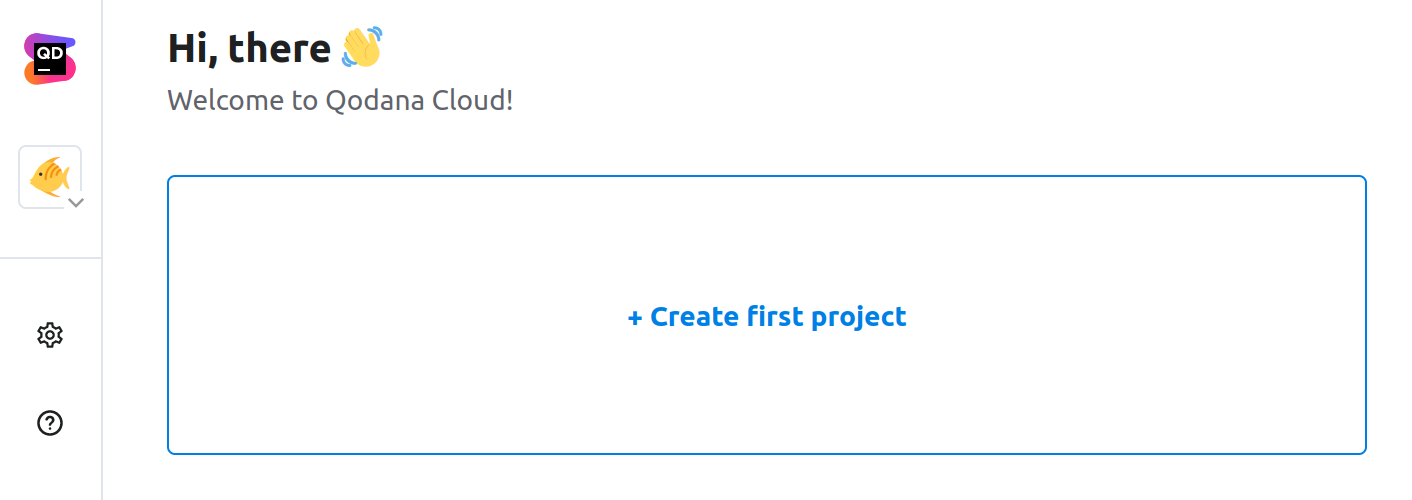
Task: Open the fish avatar organization
Action: click(x=48, y=177)
